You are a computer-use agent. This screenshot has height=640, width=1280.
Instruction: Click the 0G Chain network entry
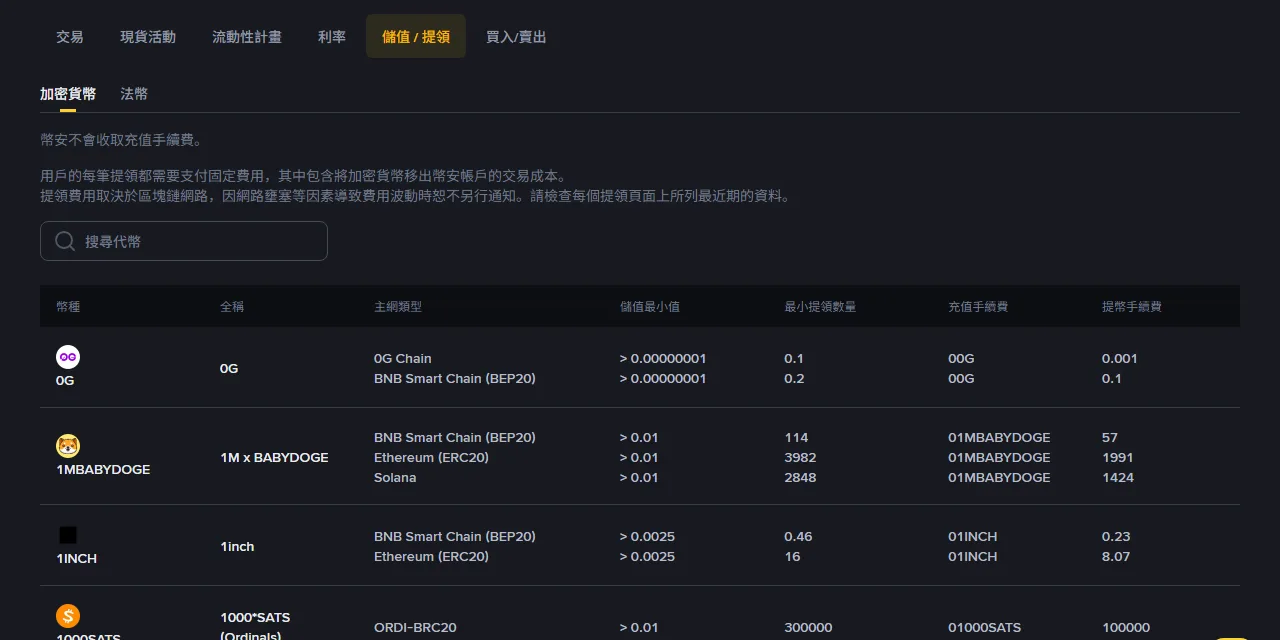(x=403, y=359)
